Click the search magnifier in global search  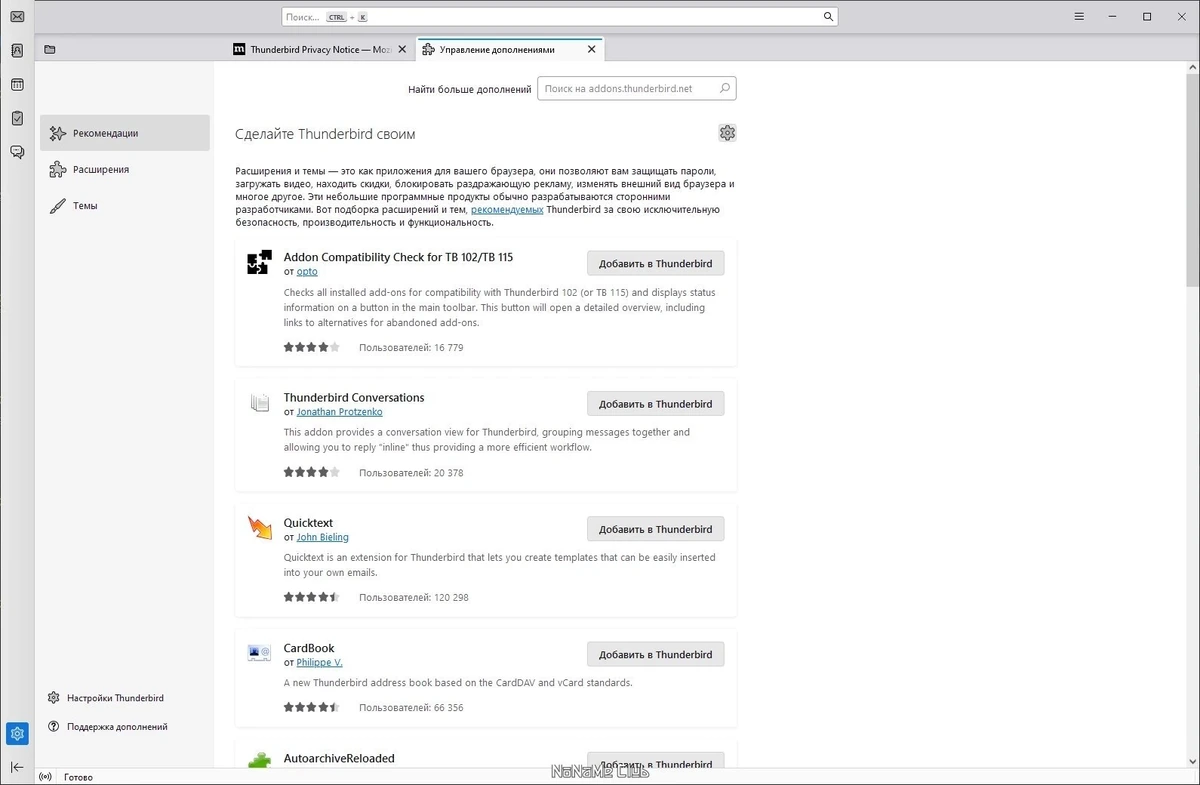tap(828, 17)
